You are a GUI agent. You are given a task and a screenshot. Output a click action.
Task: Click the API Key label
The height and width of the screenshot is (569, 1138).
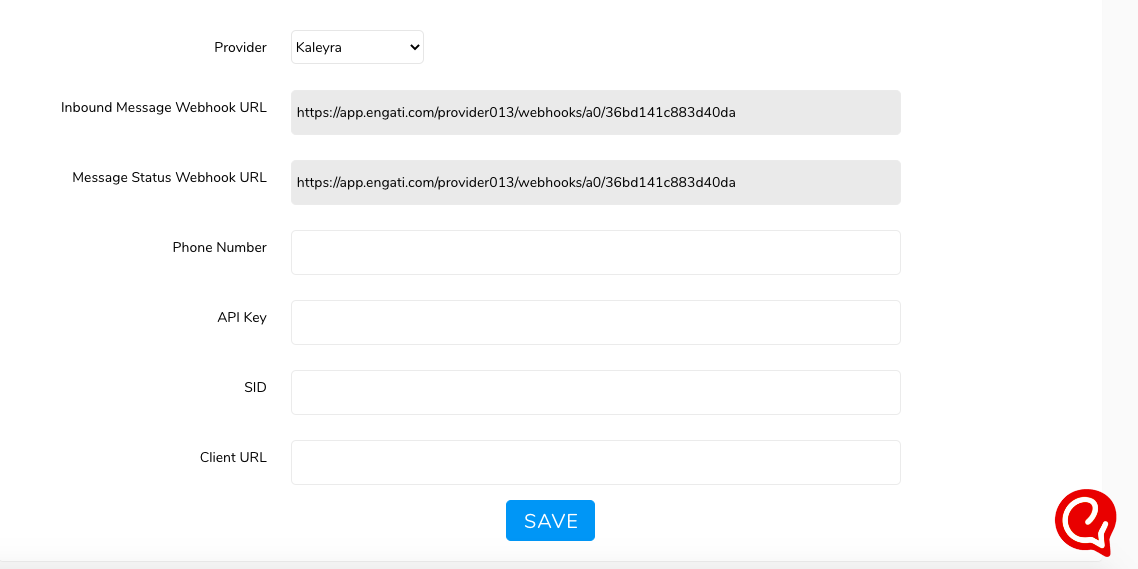242,317
